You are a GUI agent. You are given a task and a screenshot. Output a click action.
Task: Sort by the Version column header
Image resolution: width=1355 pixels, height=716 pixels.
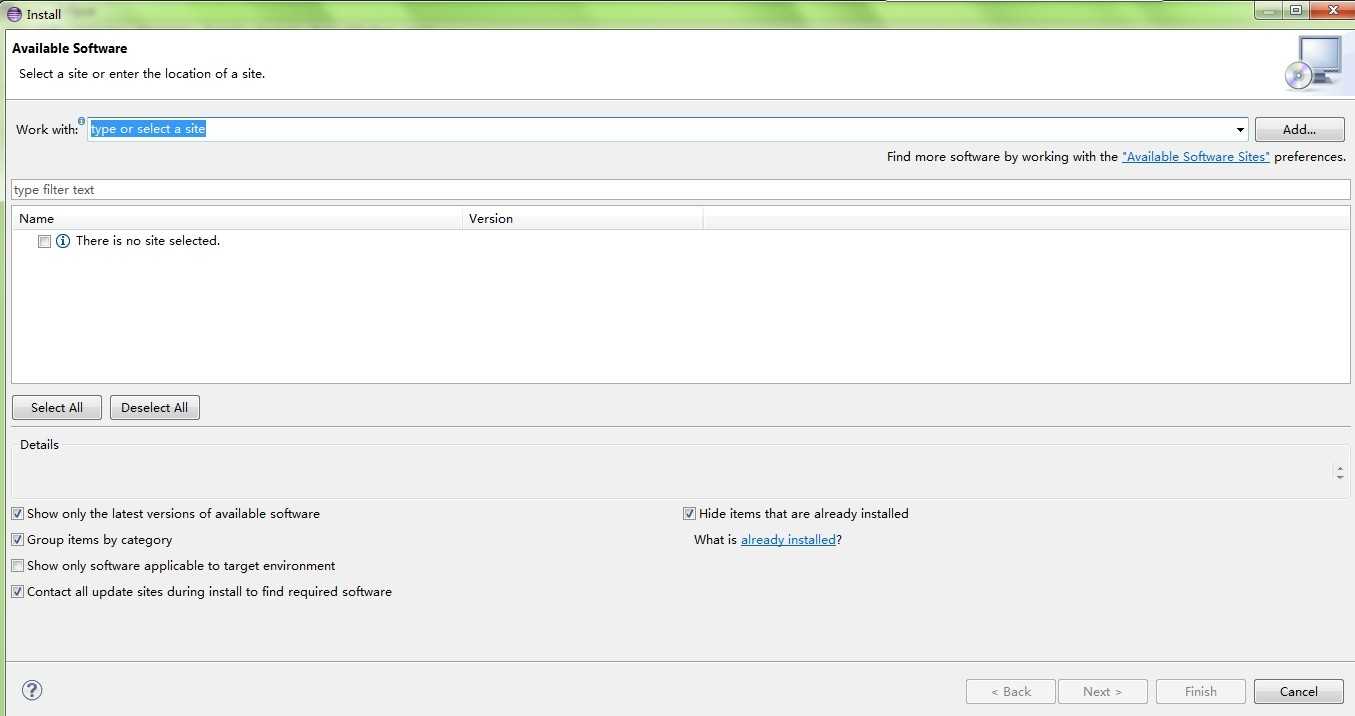click(583, 219)
